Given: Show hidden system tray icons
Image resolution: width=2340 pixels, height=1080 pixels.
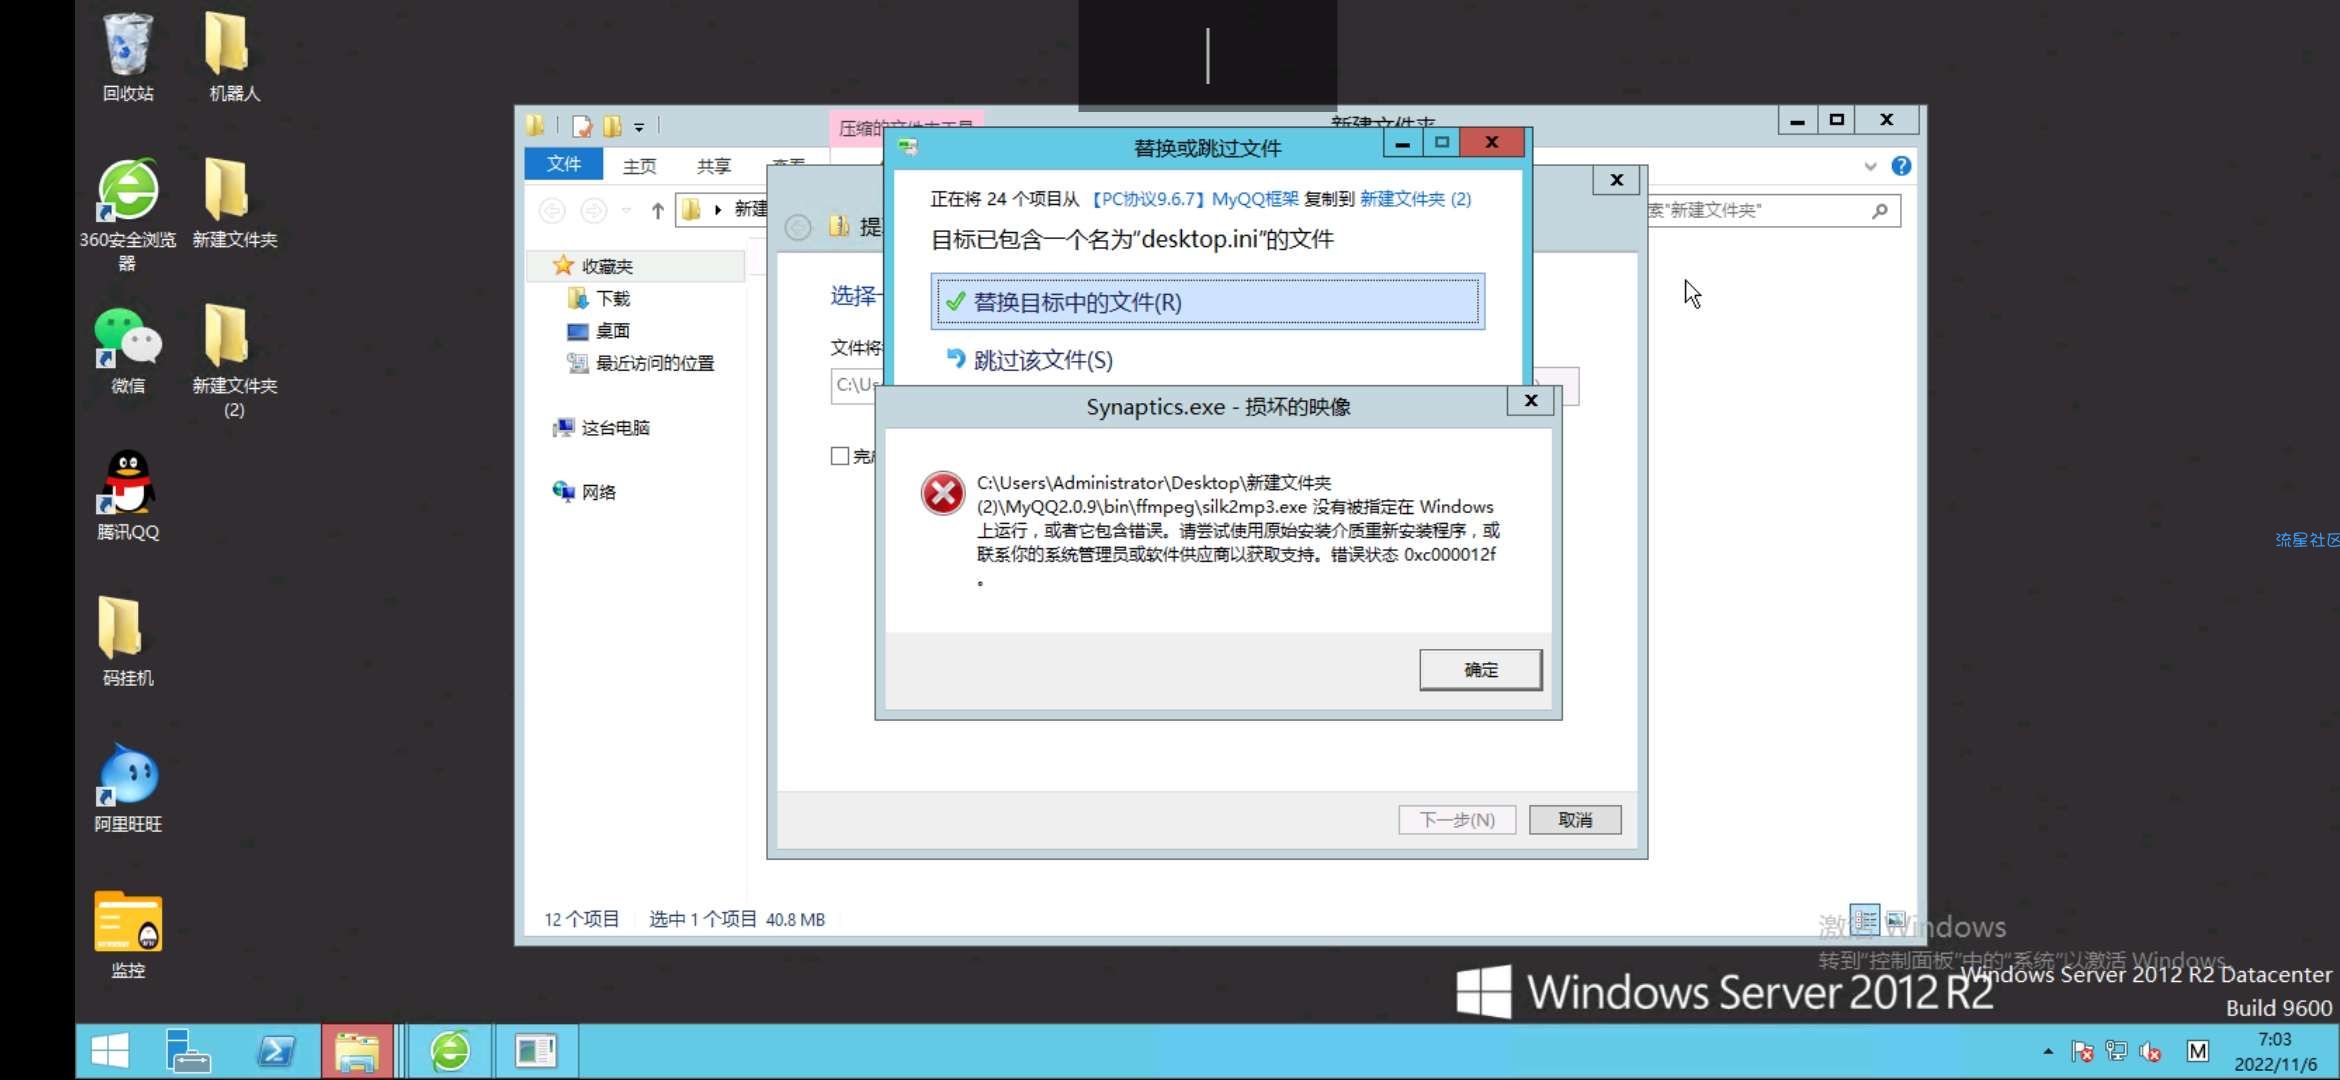Looking at the screenshot, I should pyautogui.click(x=2048, y=1052).
